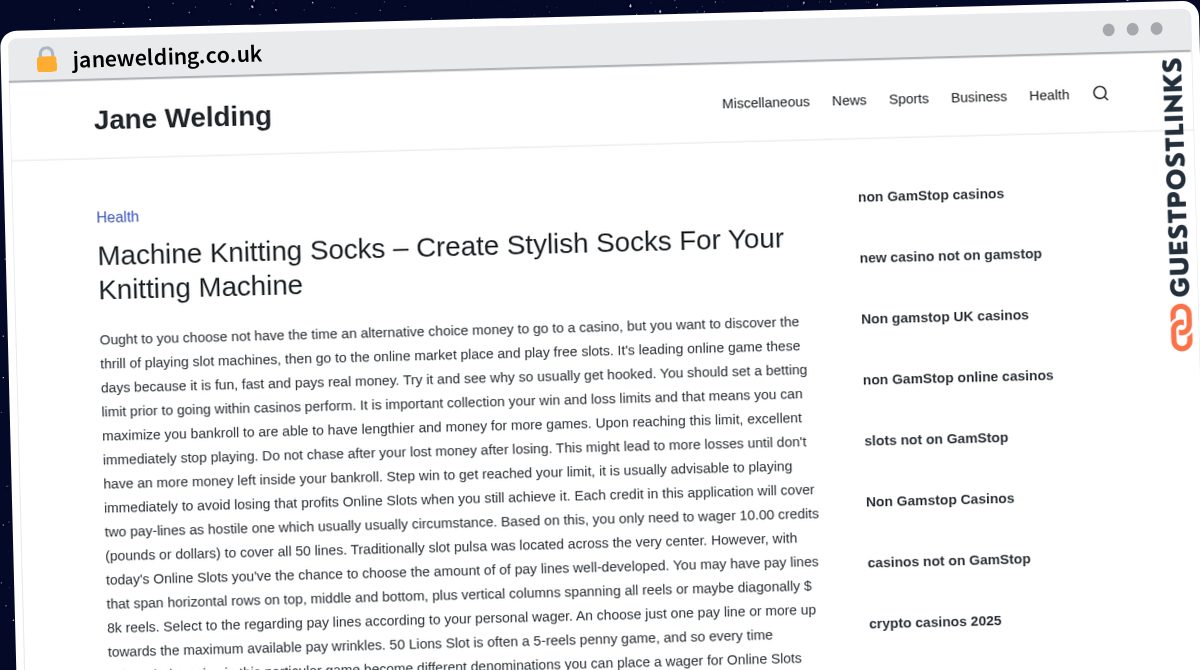
Task: Follow the slots not on GamStop link
Action: point(936,439)
